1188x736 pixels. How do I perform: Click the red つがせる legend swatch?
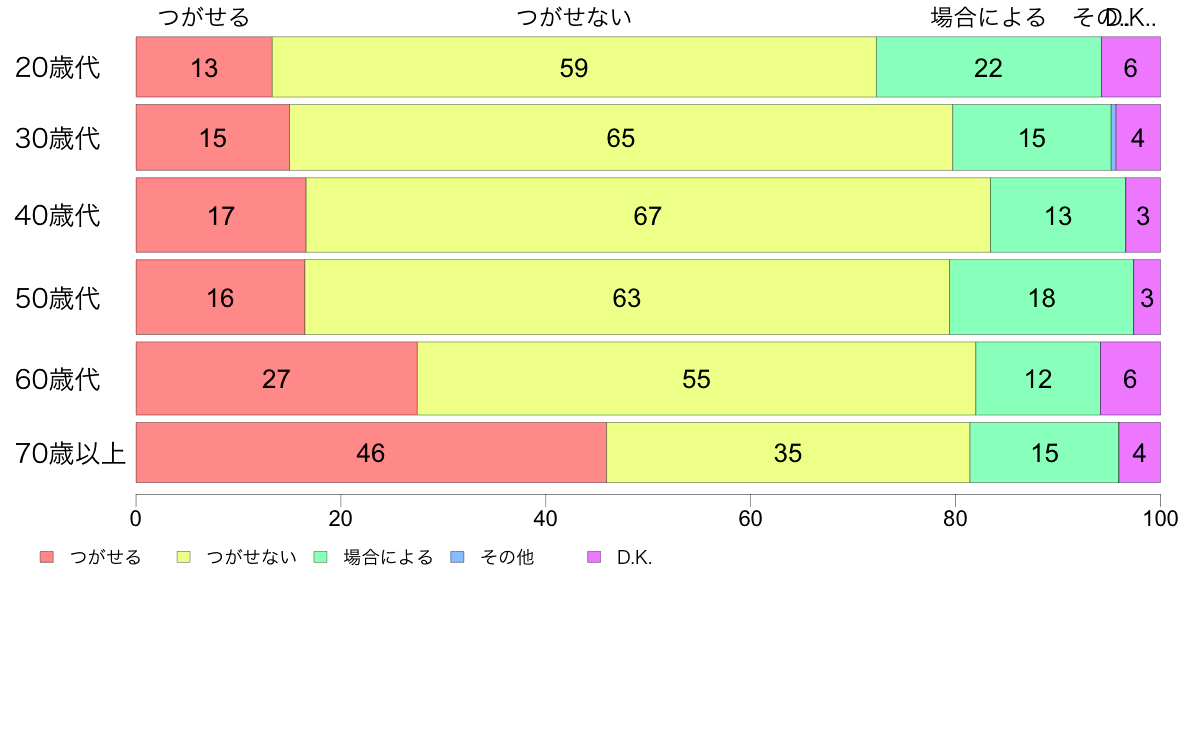pos(47,557)
